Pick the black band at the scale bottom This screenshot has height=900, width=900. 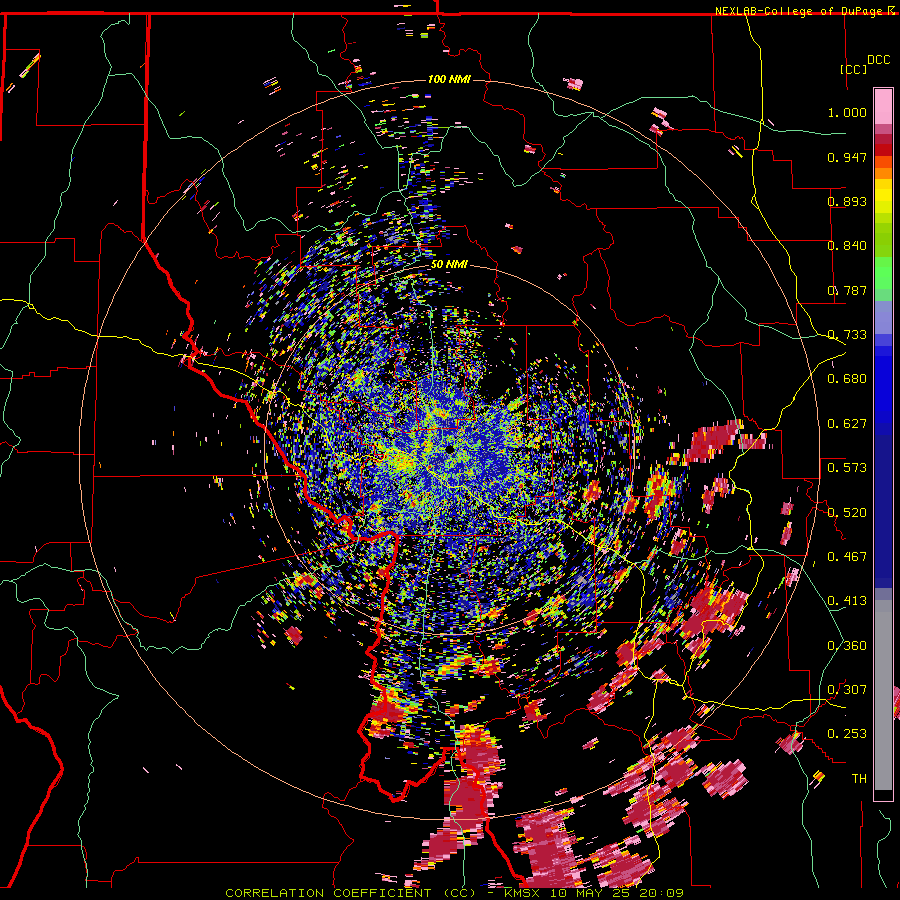883,796
